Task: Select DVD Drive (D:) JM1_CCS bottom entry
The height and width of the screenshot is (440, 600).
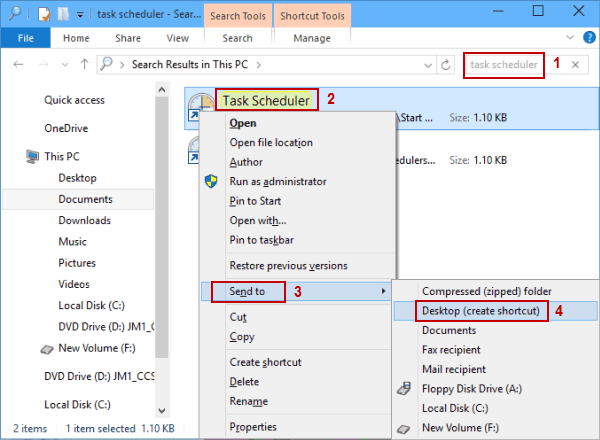Action: point(99,376)
